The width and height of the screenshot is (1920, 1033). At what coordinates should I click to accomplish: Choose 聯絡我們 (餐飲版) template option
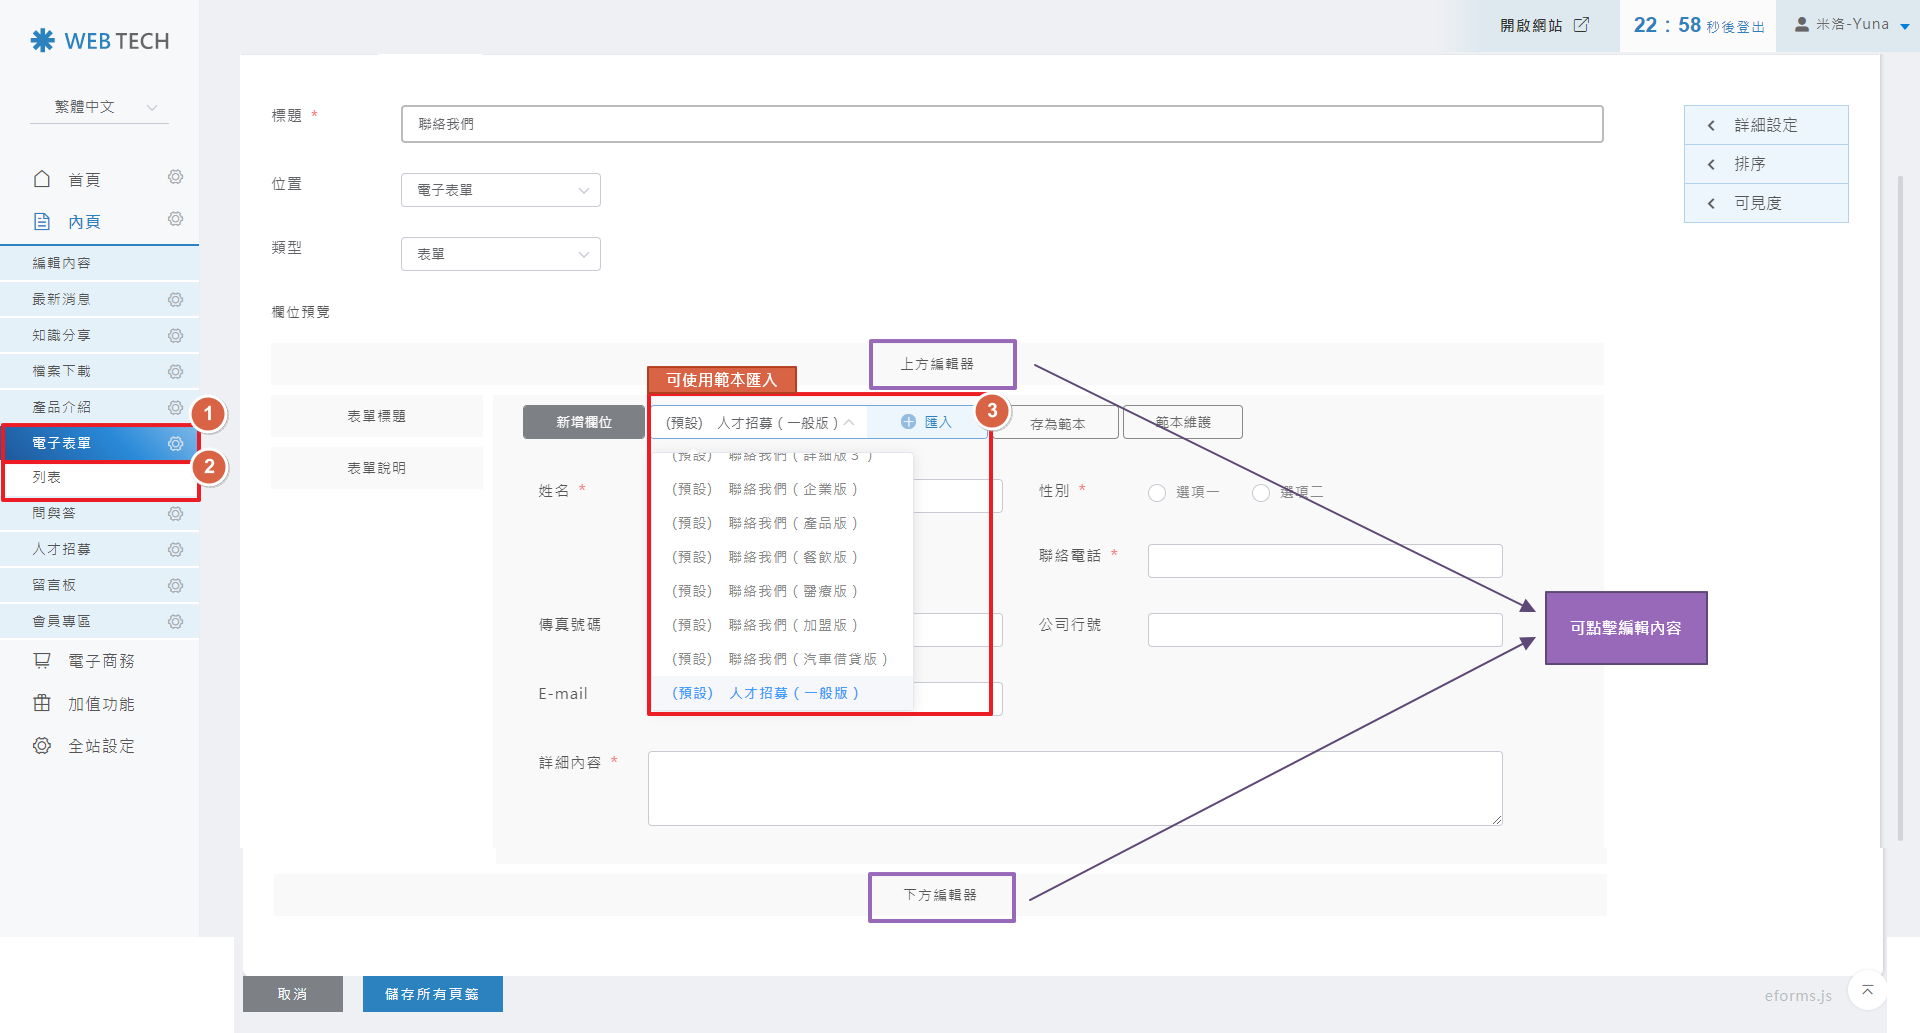pyautogui.click(x=765, y=558)
